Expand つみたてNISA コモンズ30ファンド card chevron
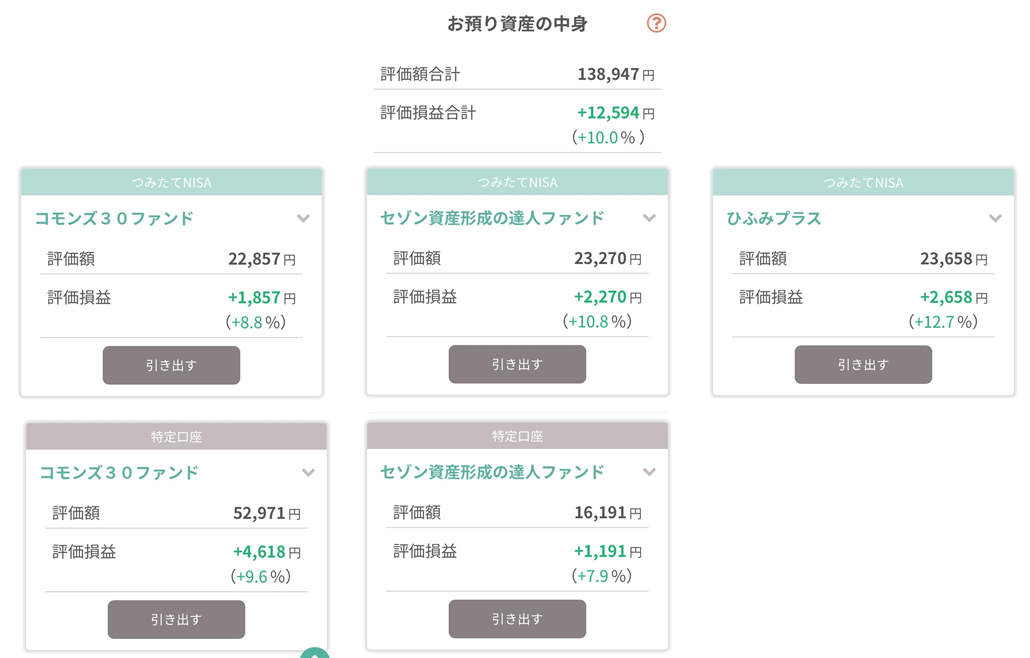 303,219
